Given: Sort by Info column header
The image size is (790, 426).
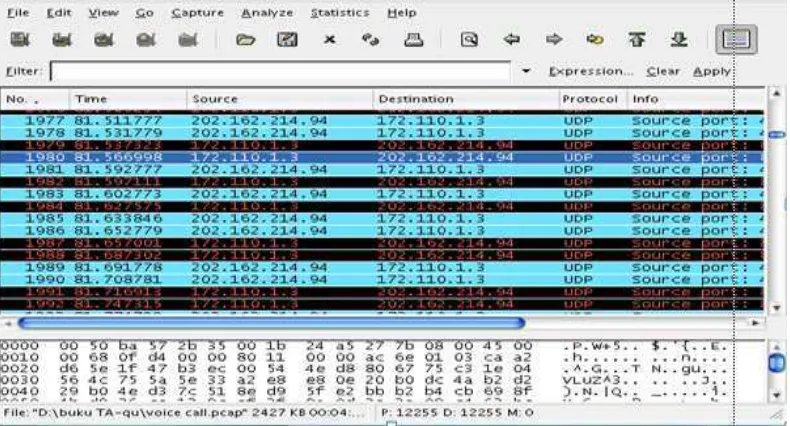Looking at the screenshot, I should tap(696, 99).
